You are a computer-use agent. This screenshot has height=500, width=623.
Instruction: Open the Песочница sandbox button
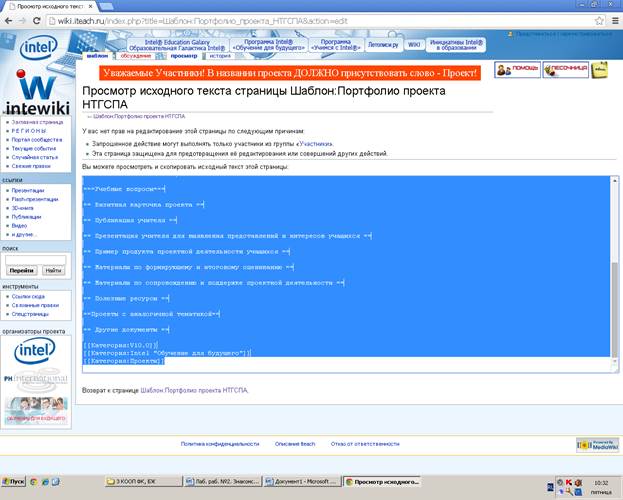point(566,70)
